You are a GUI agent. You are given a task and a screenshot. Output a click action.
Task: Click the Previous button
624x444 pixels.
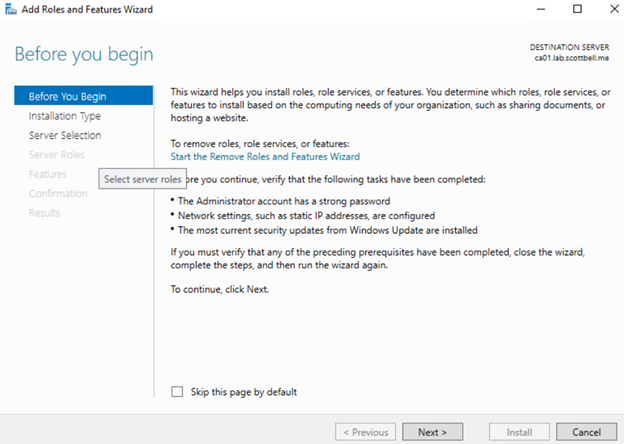point(366,432)
